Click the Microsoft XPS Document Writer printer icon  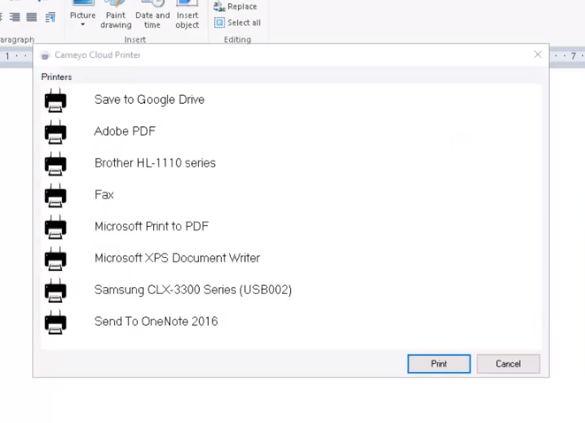click(x=56, y=258)
